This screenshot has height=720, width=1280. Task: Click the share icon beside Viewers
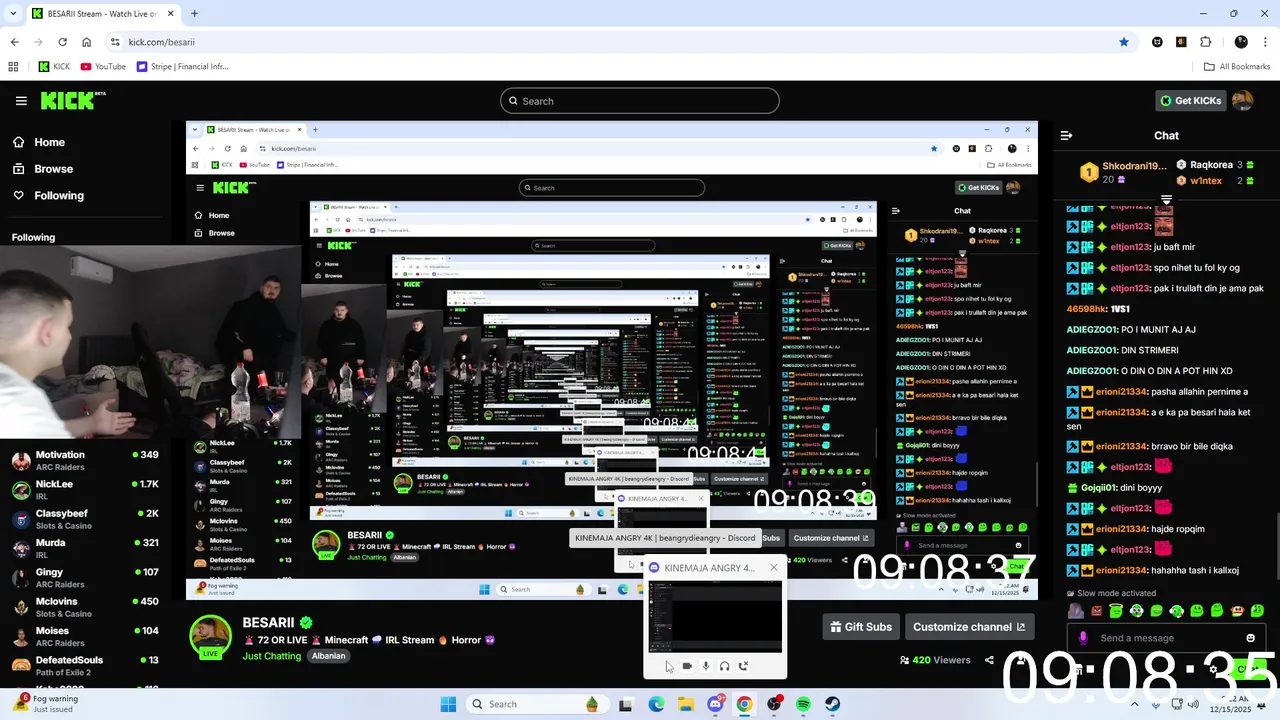[x=989, y=660]
